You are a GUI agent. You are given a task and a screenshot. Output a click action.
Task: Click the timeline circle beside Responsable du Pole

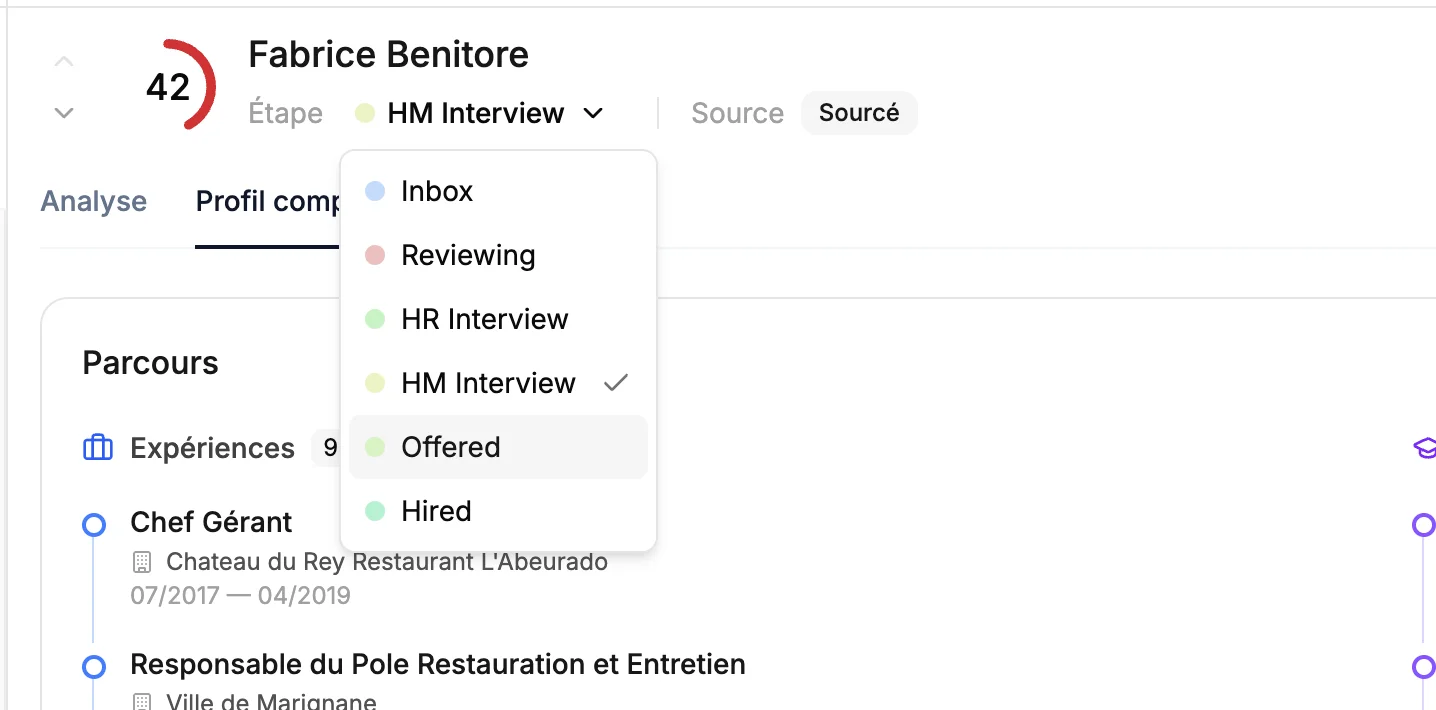pos(94,666)
